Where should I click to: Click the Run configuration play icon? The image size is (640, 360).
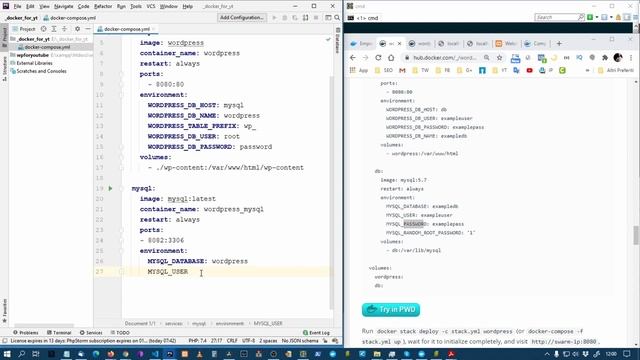pos(274,18)
